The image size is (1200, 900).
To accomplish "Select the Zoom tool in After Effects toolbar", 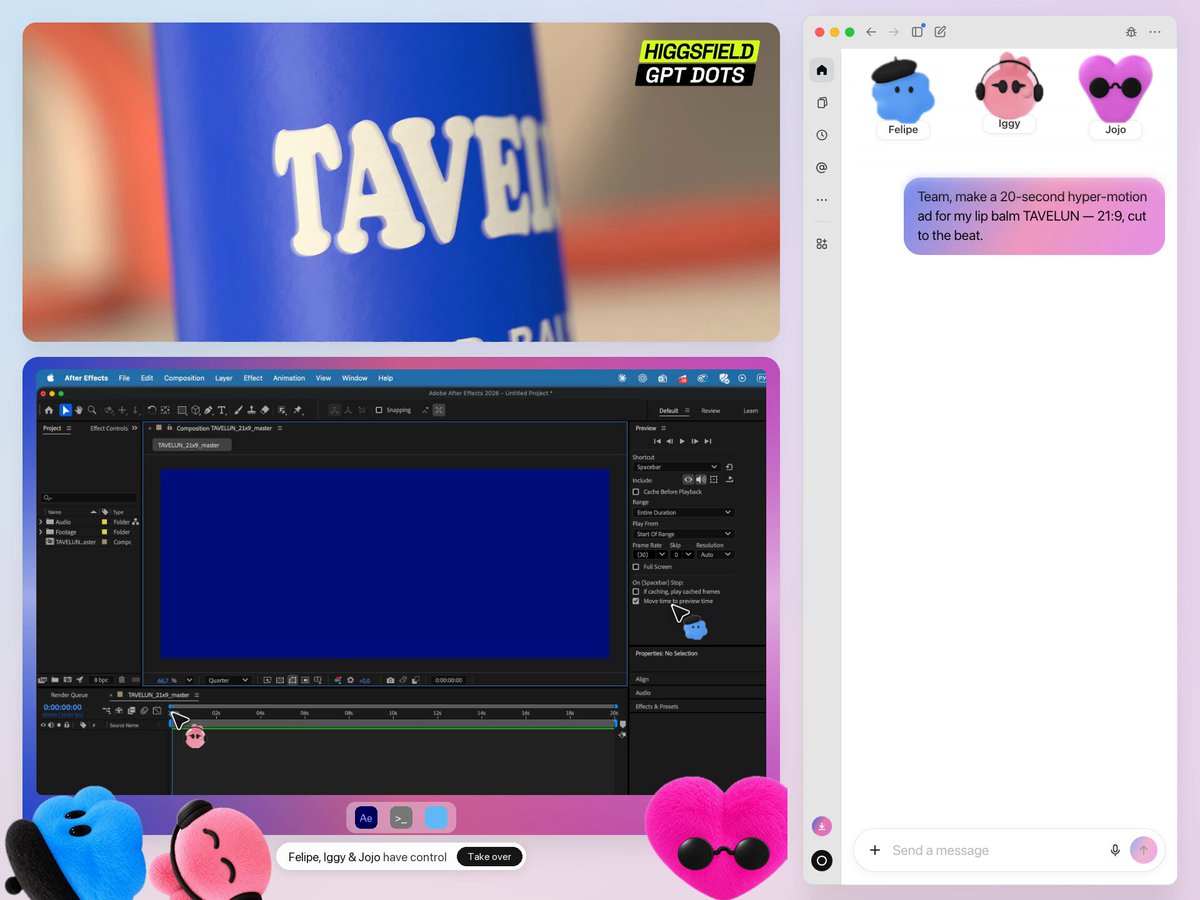I will pyautogui.click(x=92, y=410).
